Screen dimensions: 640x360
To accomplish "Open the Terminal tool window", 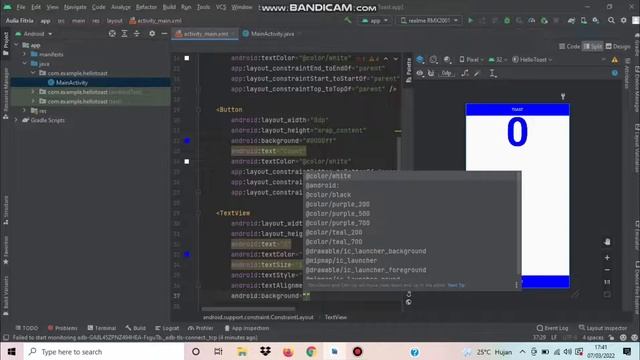I will click(102, 328).
